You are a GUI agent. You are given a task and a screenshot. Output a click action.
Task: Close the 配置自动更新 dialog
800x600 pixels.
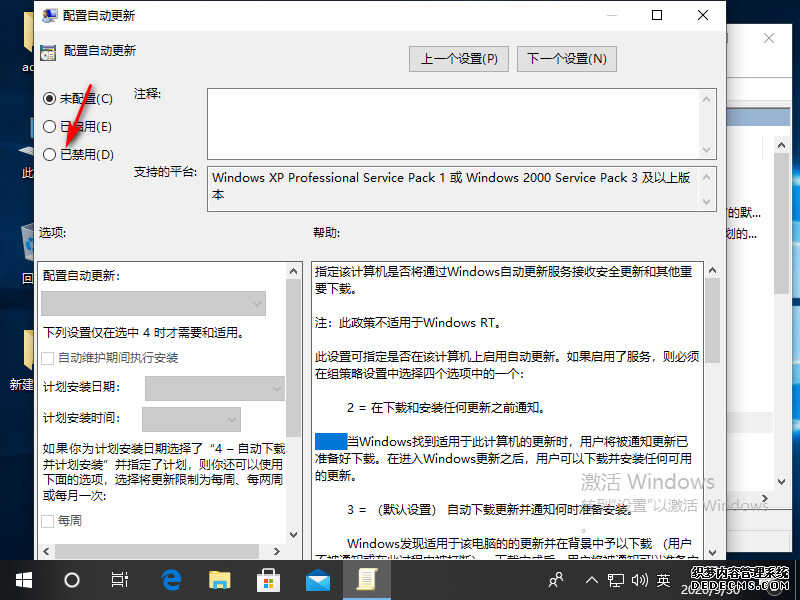703,15
